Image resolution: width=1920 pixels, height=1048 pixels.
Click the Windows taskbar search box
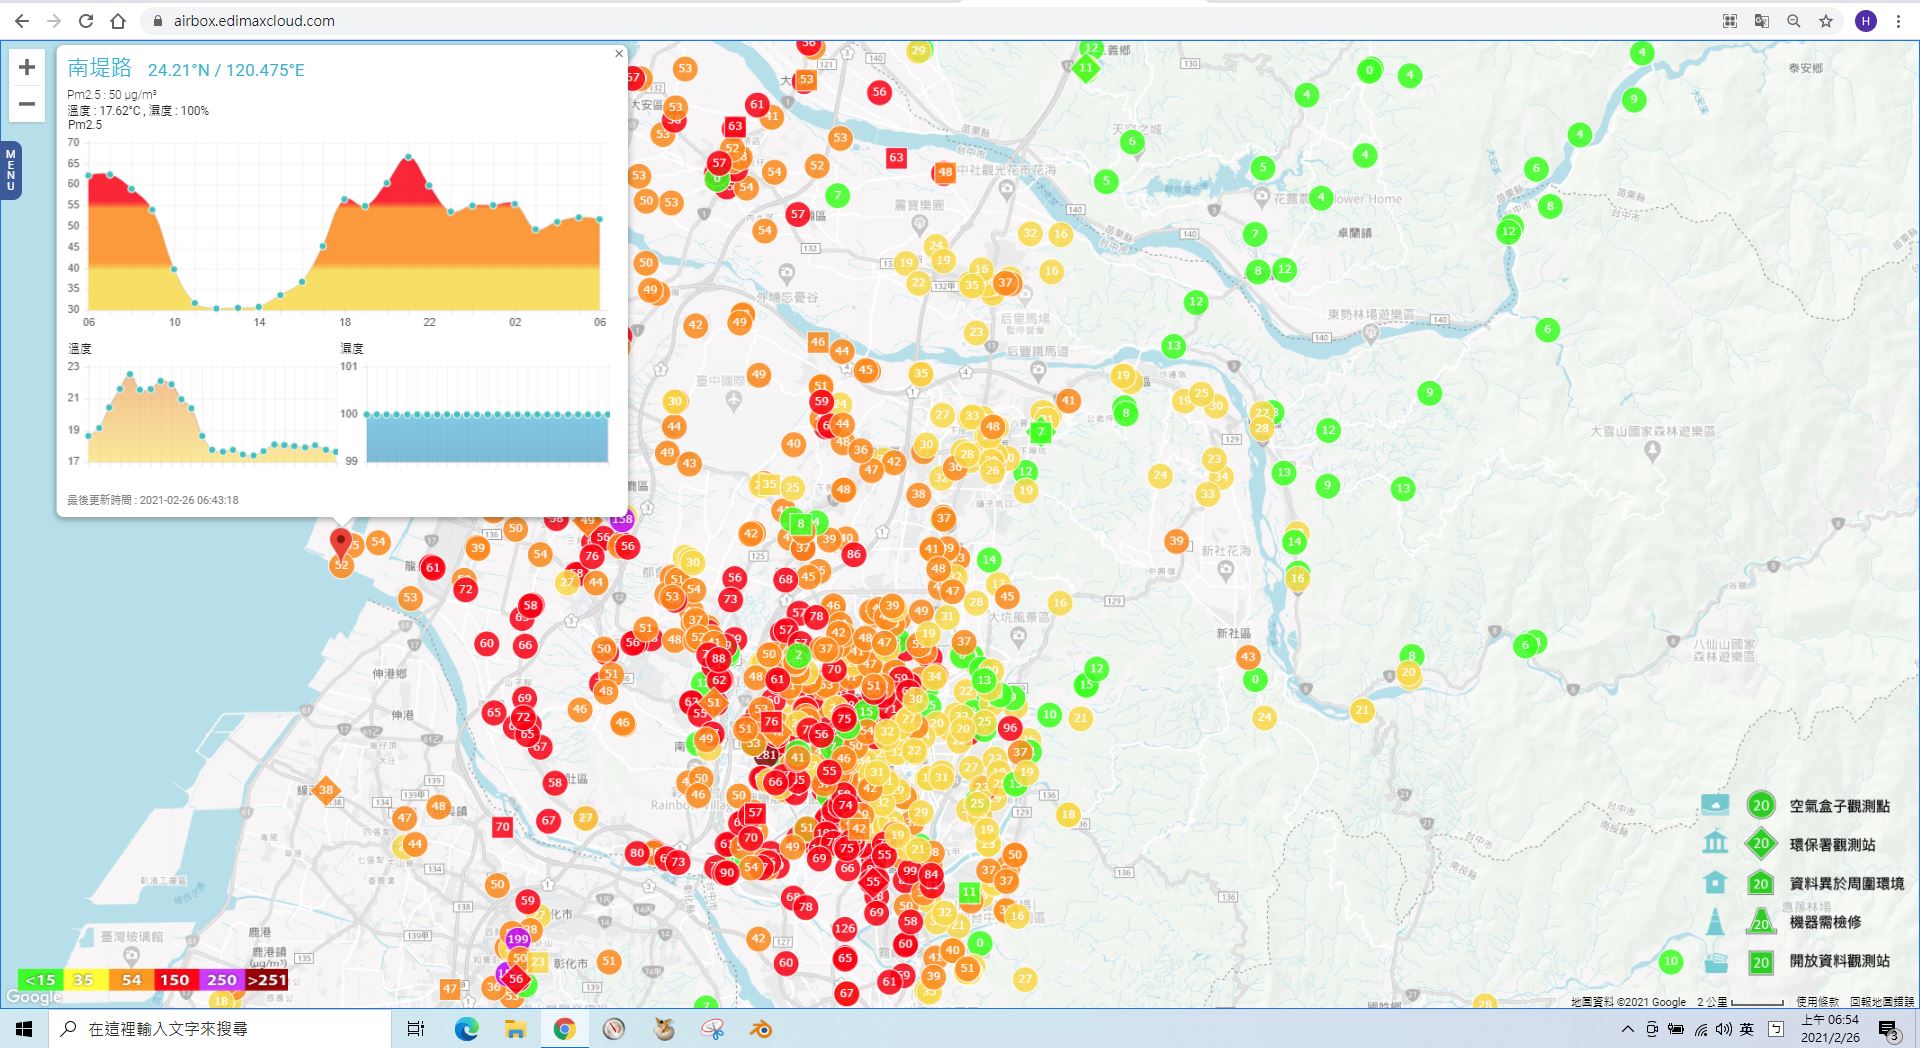220,1028
